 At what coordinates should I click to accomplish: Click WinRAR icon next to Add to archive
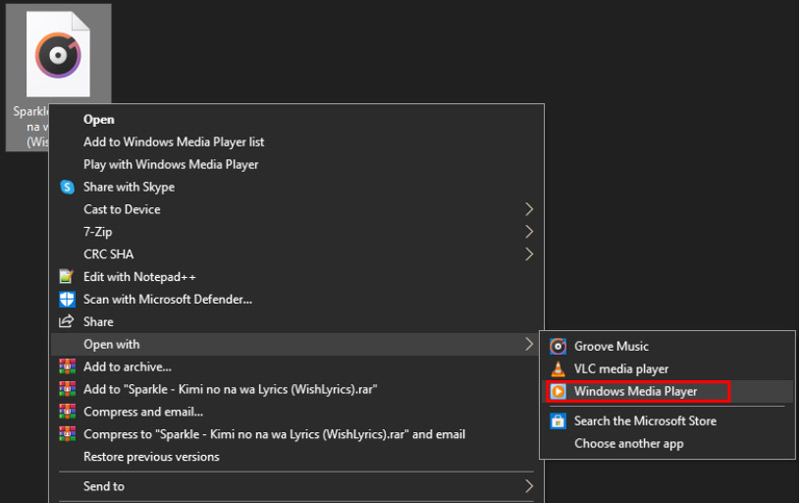(x=67, y=367)
